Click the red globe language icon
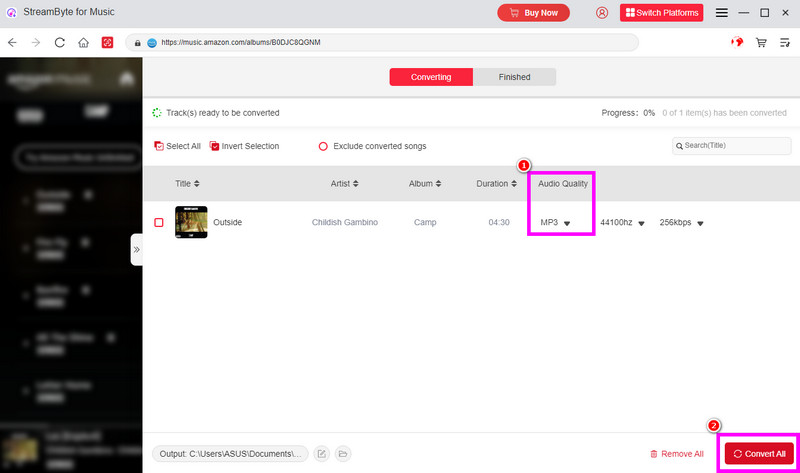This screenshot has height=473, width=800. click(x=737, y=42)
